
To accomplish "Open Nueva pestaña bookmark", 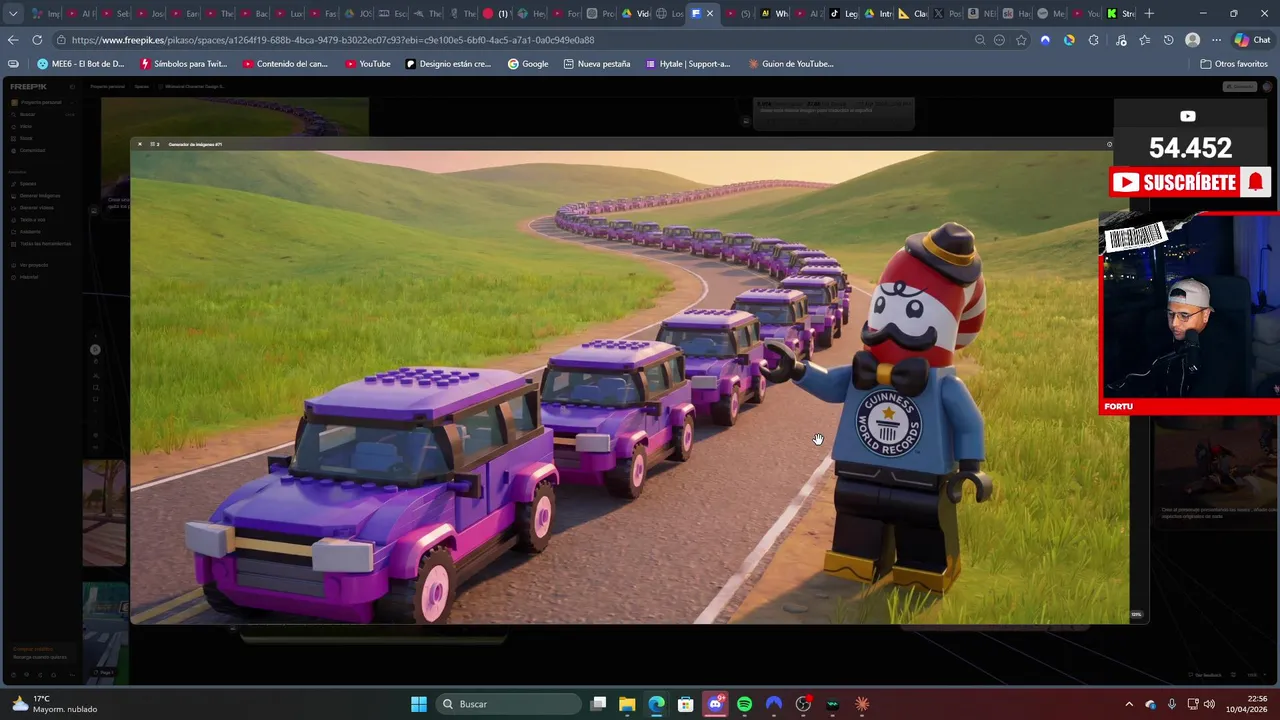I will 597,64.
